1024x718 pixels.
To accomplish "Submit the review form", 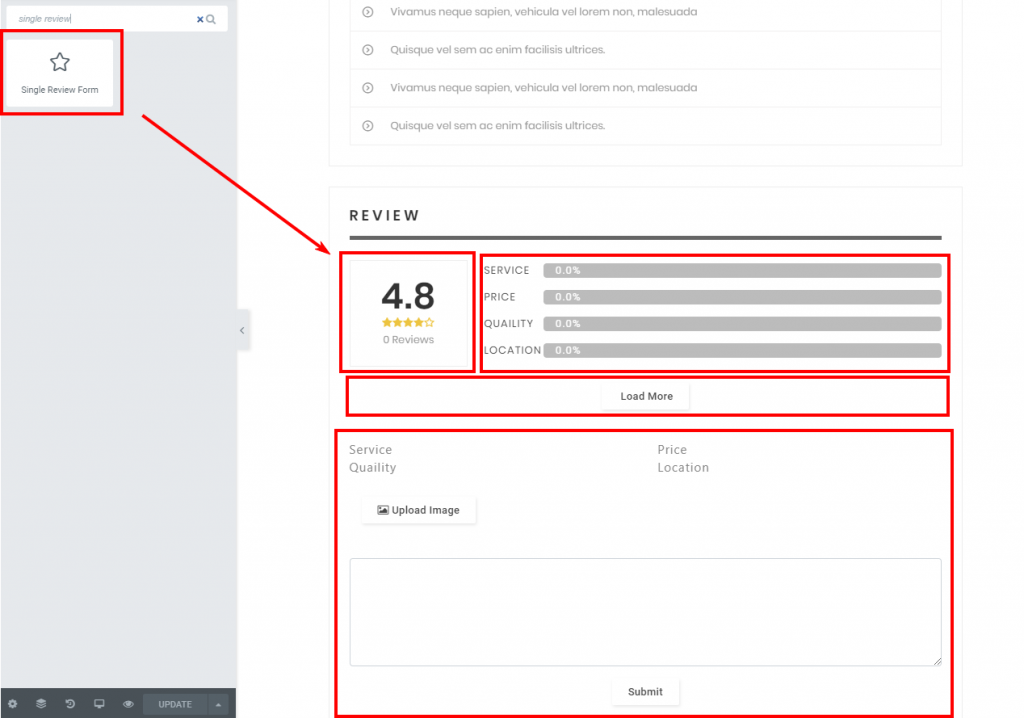I will (645, 692).
